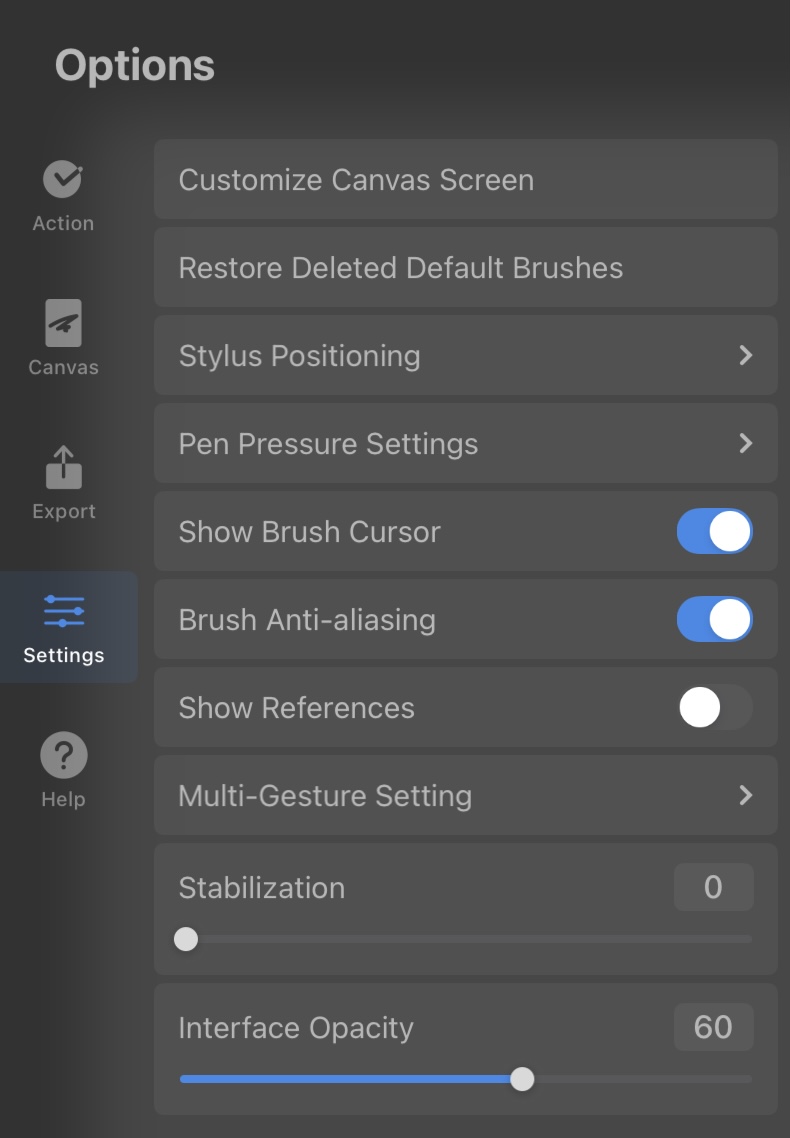Open the Multi-Gesture Setting row
Viewport: 790px width, 1138px height.
coord(466,795)
